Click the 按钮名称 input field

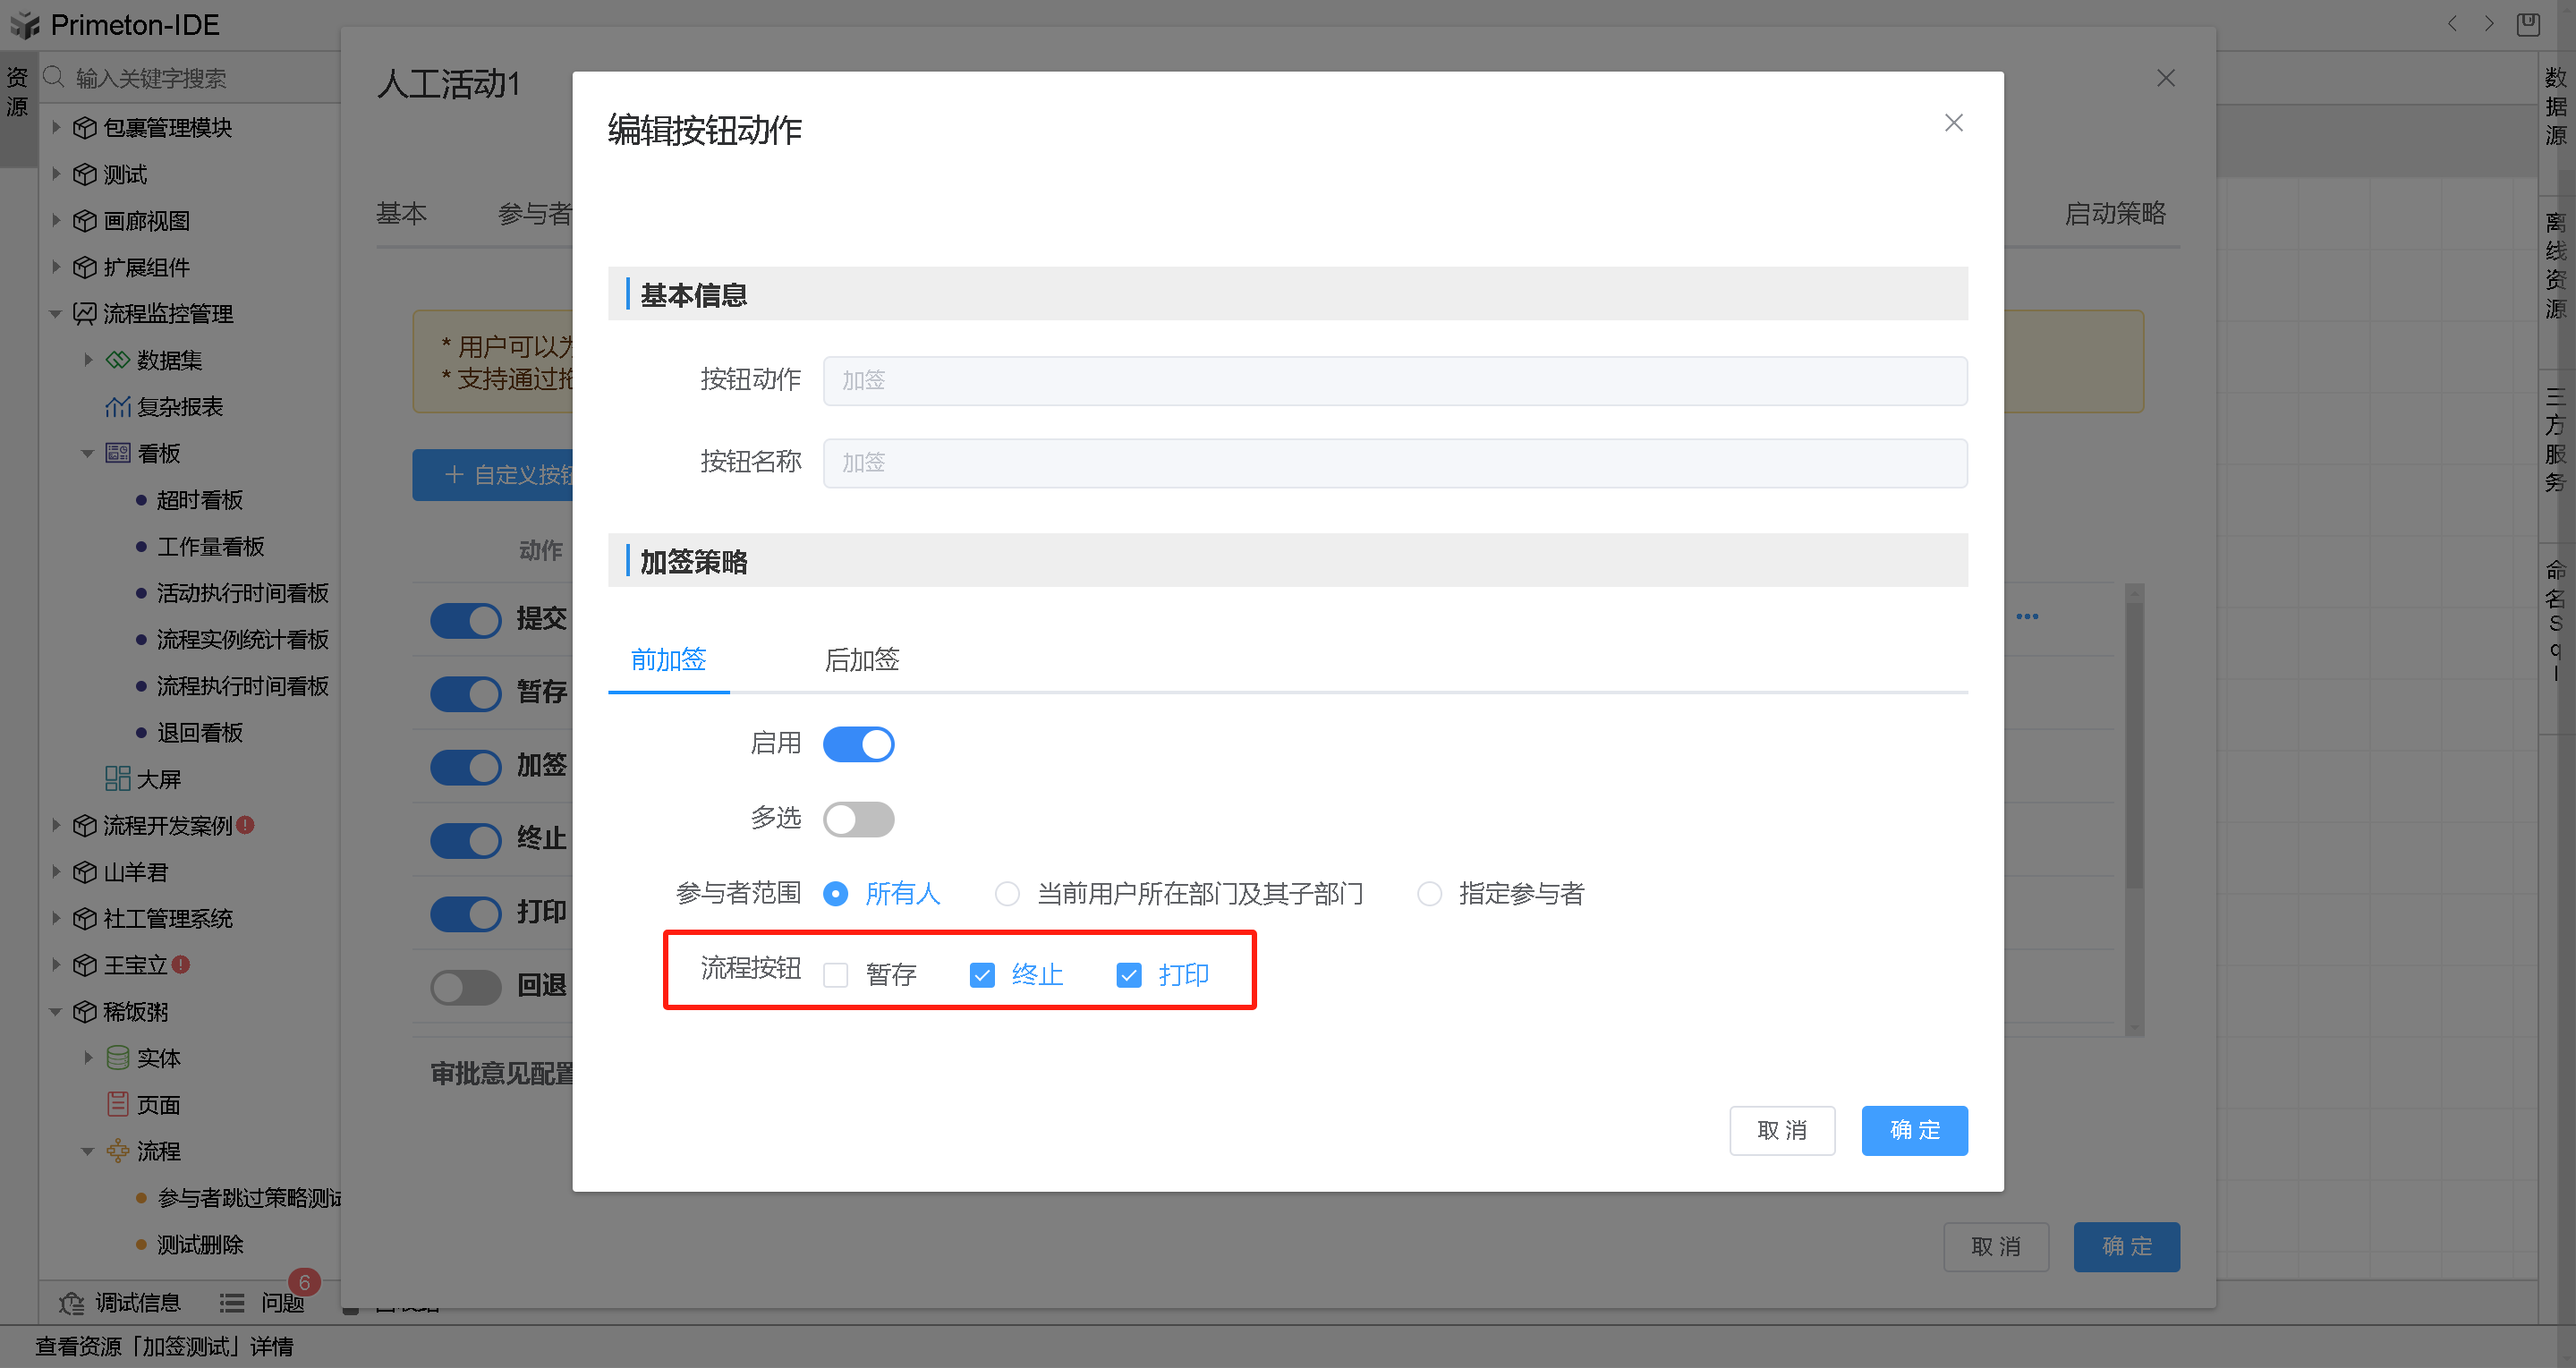pyautogui.click(x=1394, y=463)
